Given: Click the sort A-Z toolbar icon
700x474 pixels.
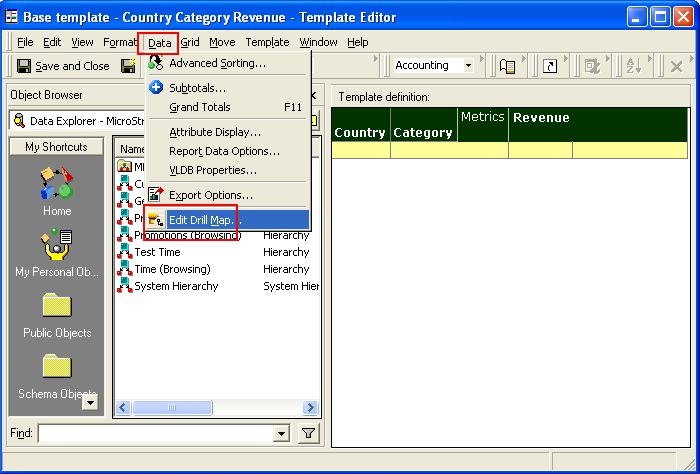Looking at the screenshot, I should pyautogui.click(x=634, y=66).
